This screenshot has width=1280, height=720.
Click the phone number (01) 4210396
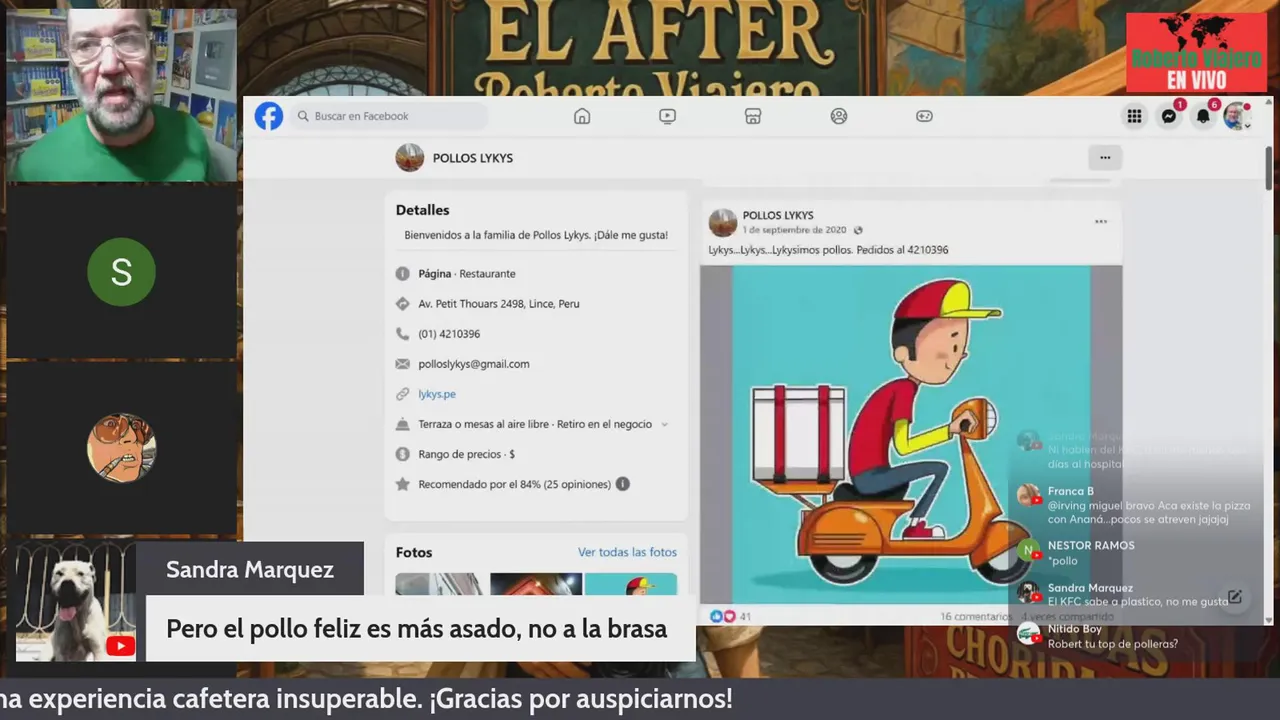coord(449,334)
